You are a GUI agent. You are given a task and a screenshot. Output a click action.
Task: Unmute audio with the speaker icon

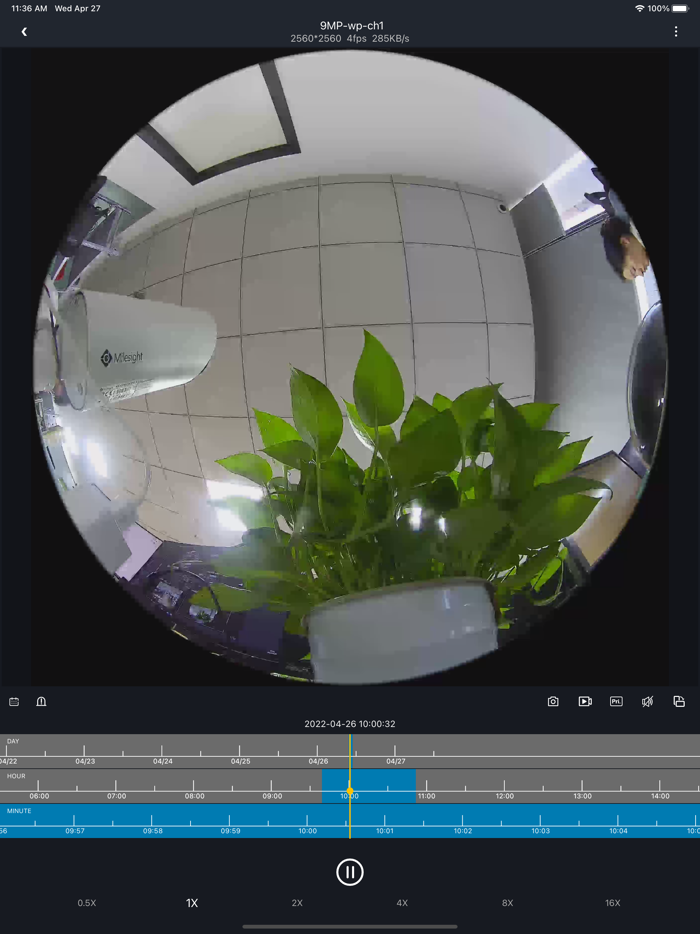tap(648, 702)
